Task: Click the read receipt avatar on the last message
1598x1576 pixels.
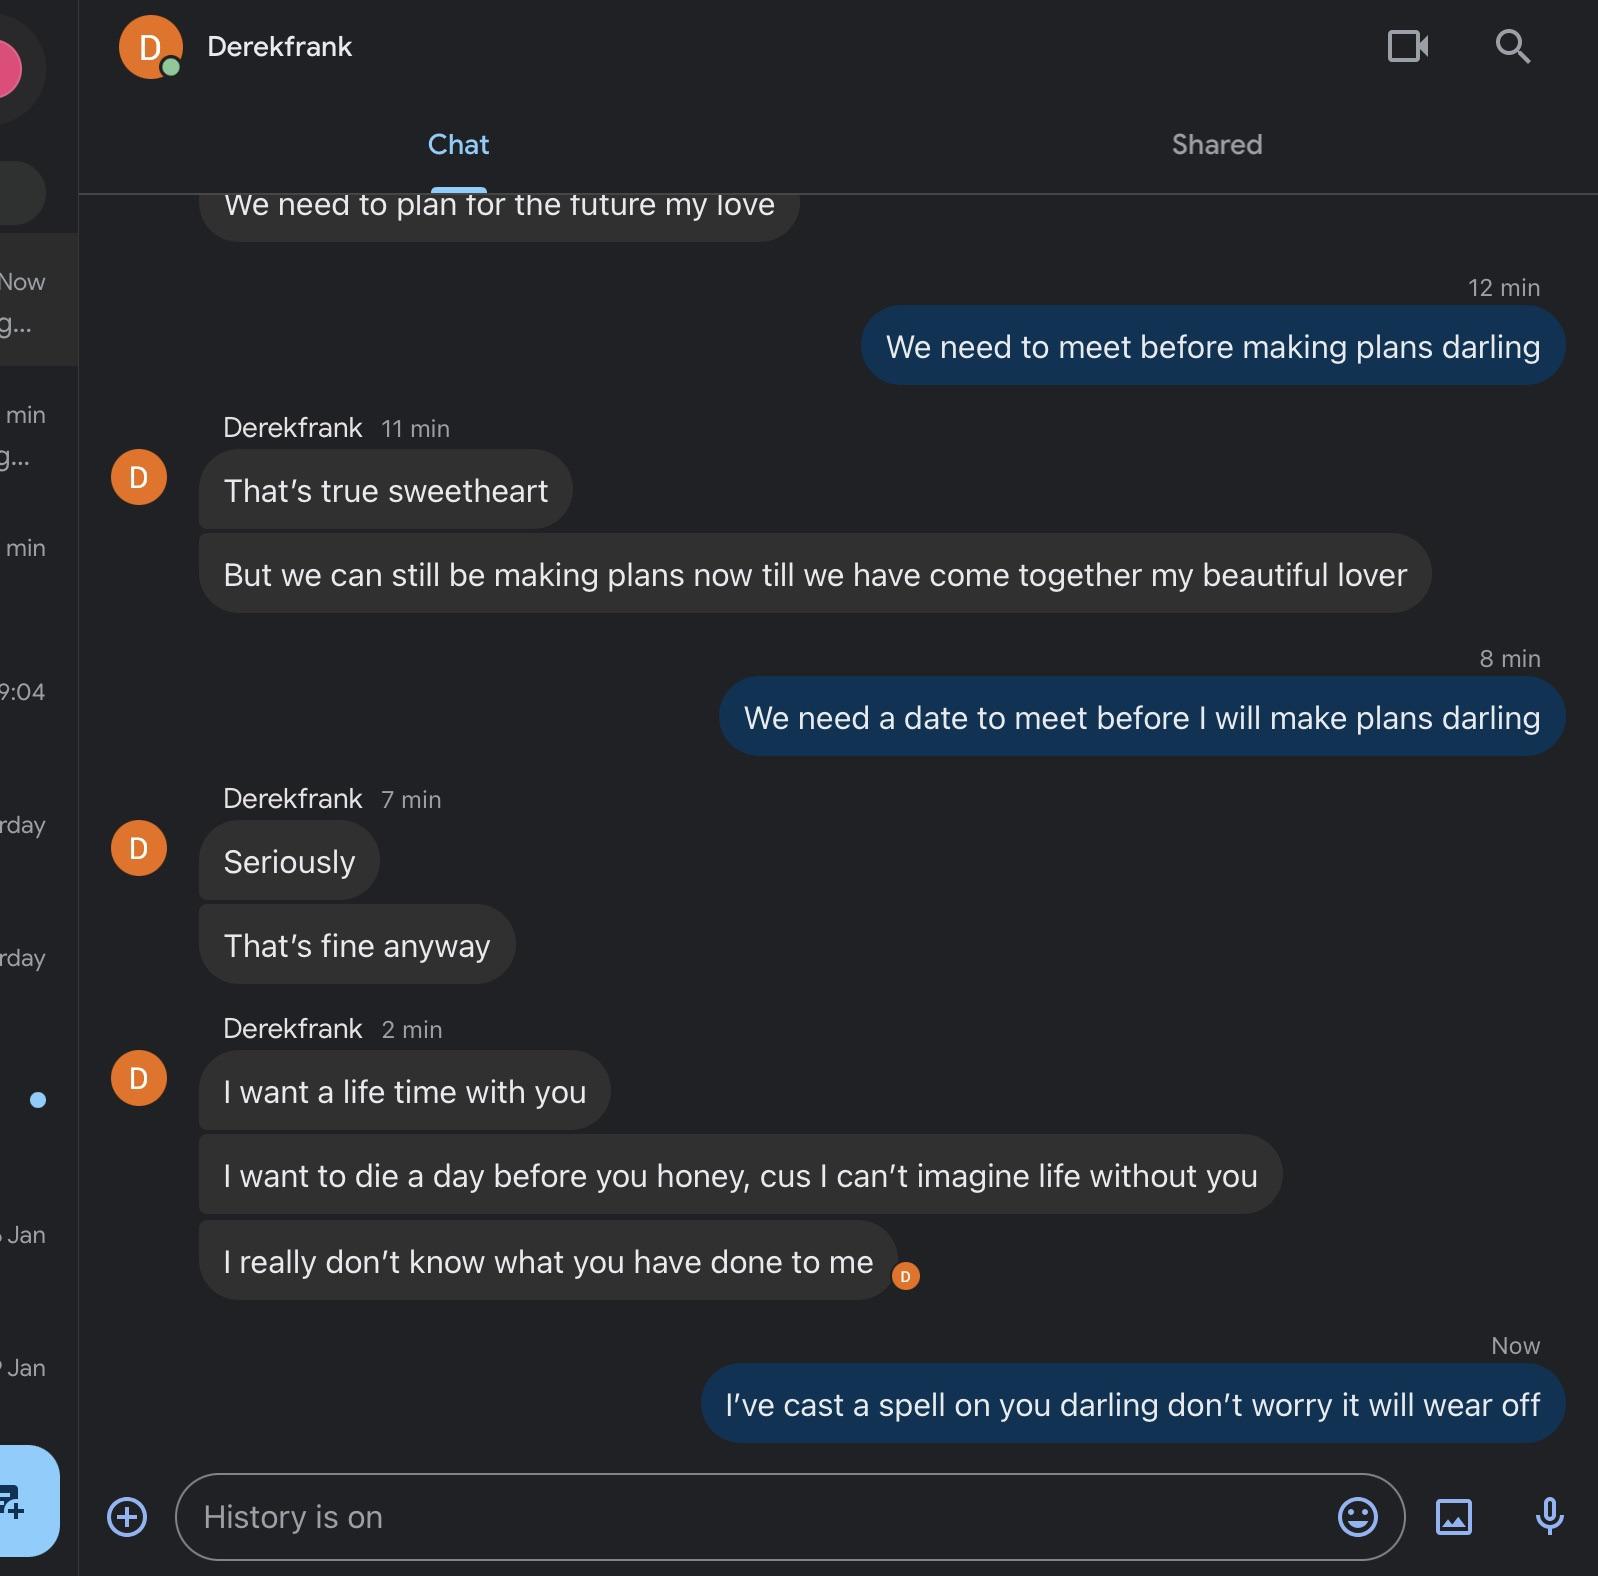Action: (x=905, y=1276)
